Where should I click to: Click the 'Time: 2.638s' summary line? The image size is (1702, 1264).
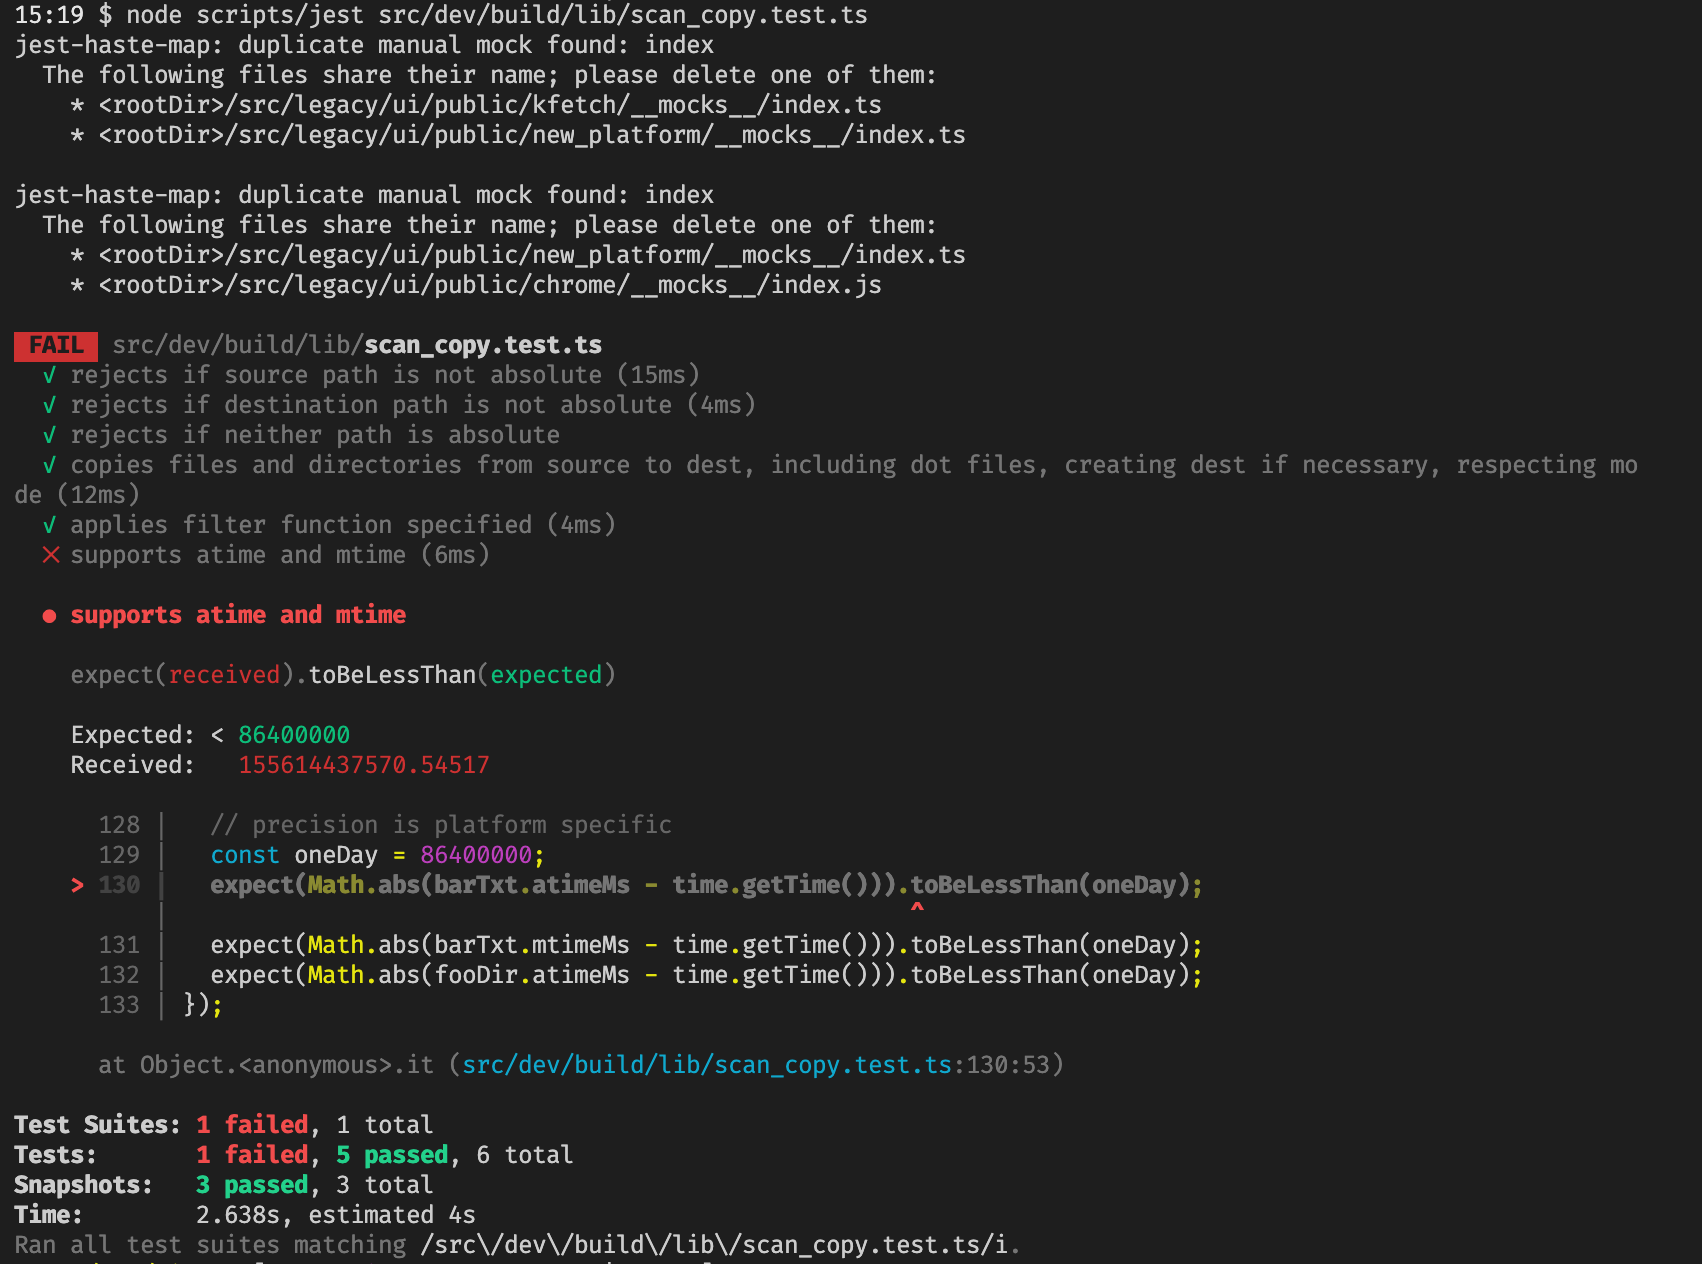click(x=245, y=1215)
